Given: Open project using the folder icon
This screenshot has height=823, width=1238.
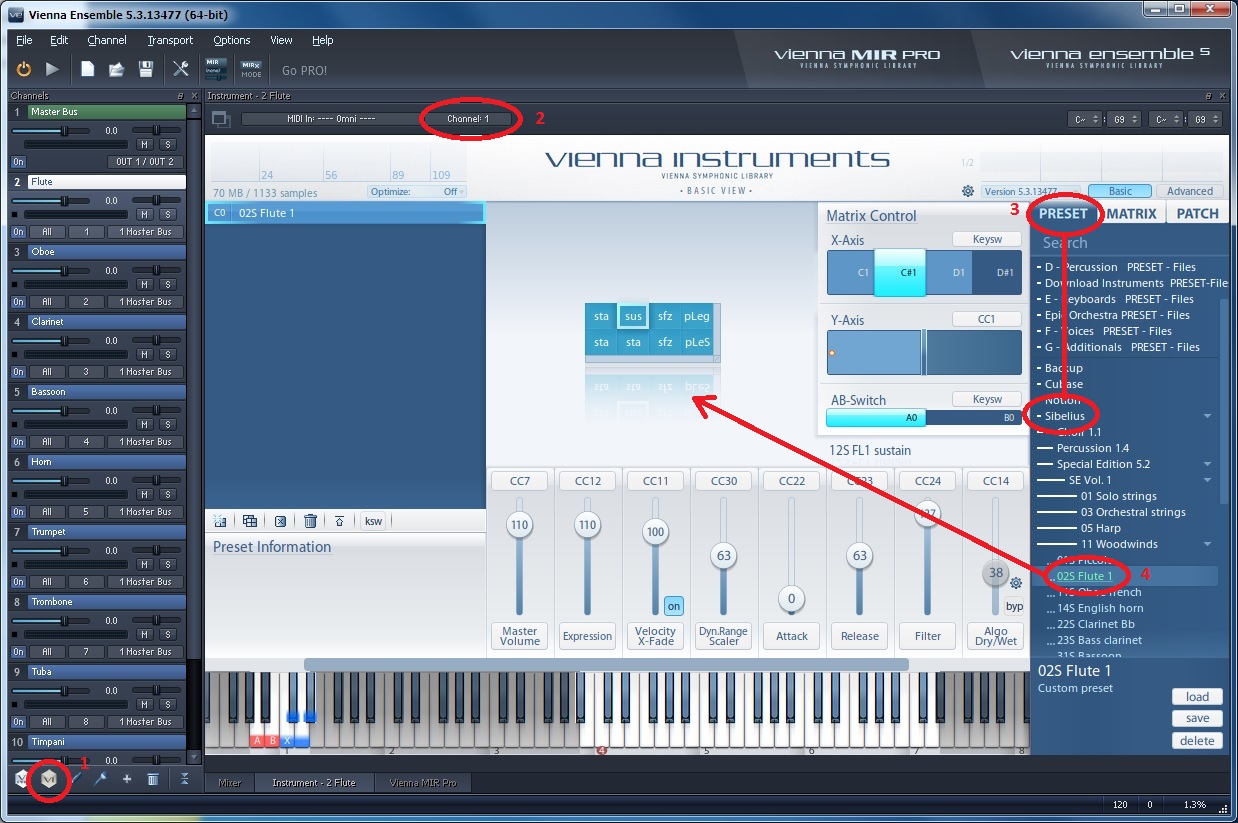Looking at the screenshot, I should 117,69.
